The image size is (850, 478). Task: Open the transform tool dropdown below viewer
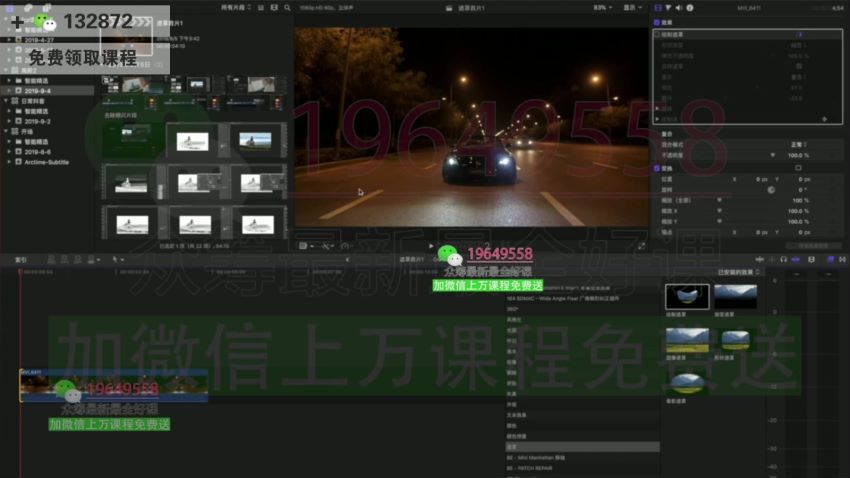point(306,246)
